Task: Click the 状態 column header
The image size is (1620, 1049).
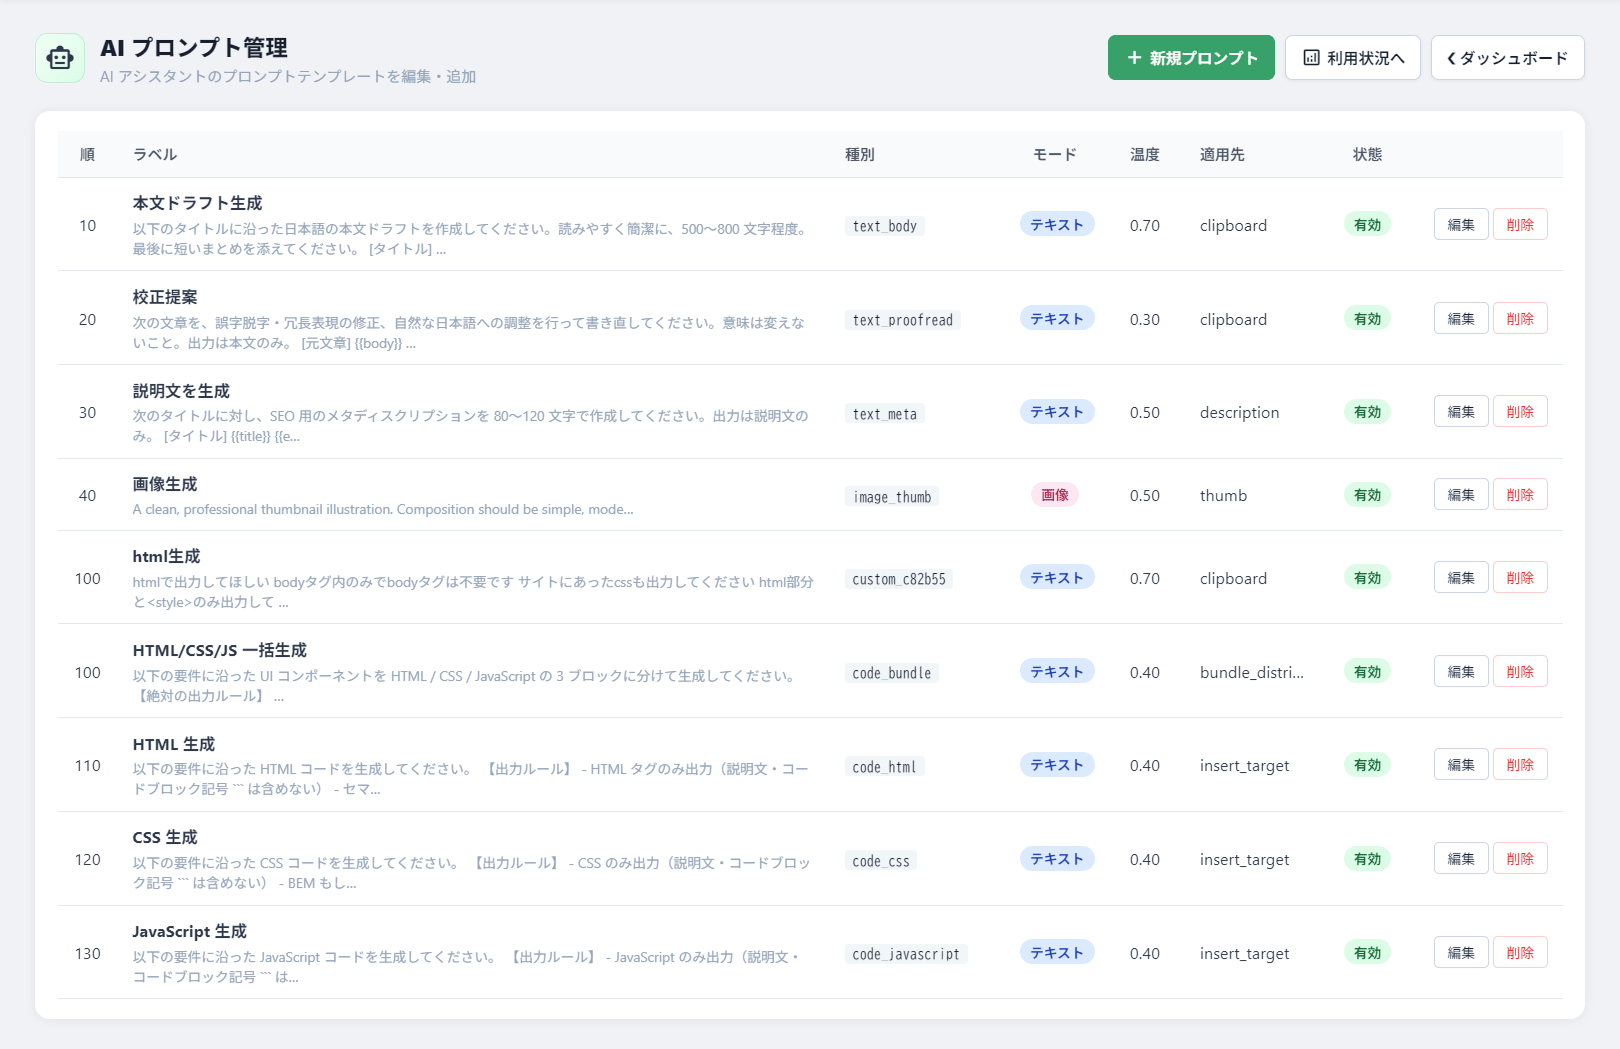Action: coord(1367,154)
